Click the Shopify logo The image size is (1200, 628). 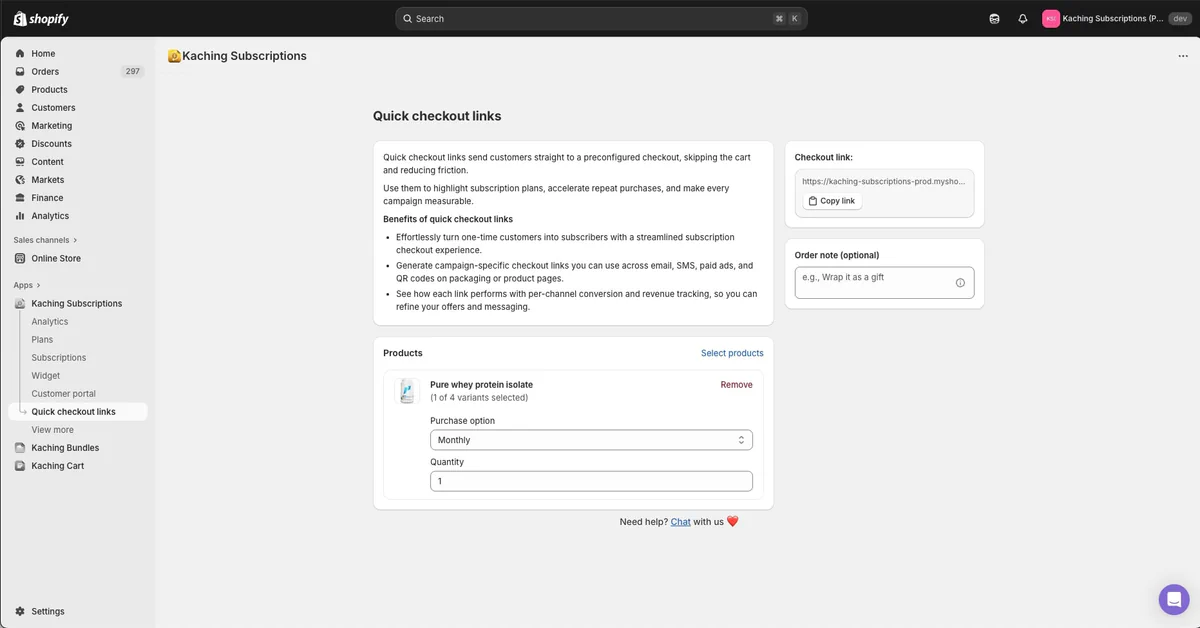click(x=41, y=18)
